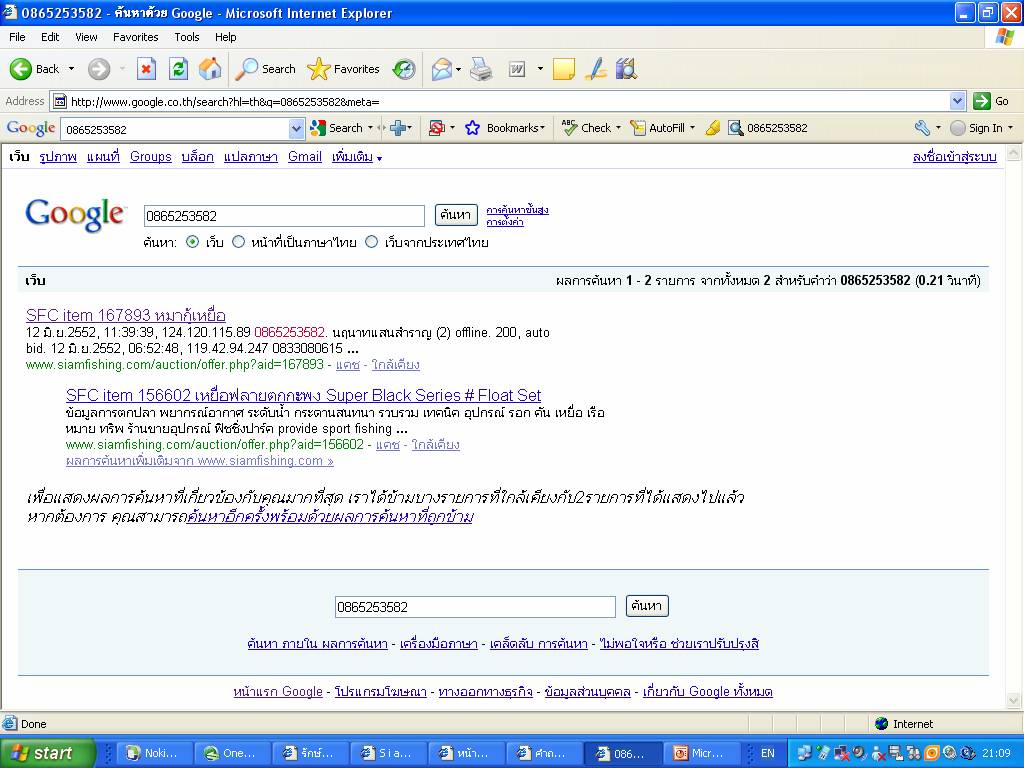
Task: Print the page with the printer icon
Action: [x=481, y=69]
